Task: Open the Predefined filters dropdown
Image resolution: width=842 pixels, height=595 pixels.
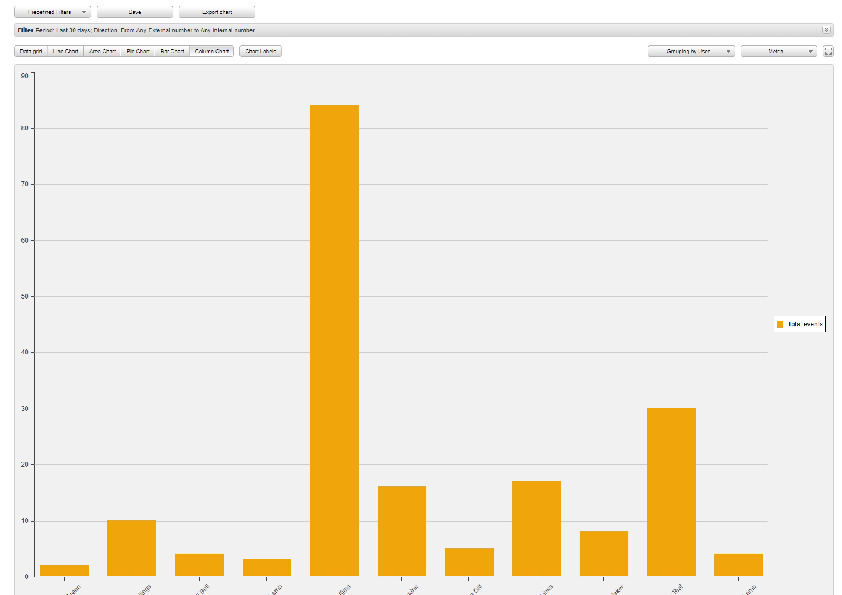Action: [x=52, y=12]
